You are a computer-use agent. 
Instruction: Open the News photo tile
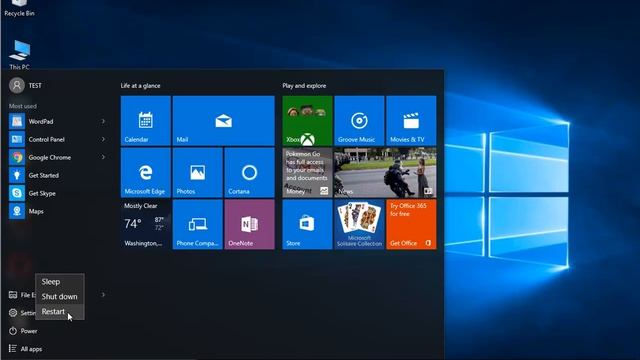(385, 173)
